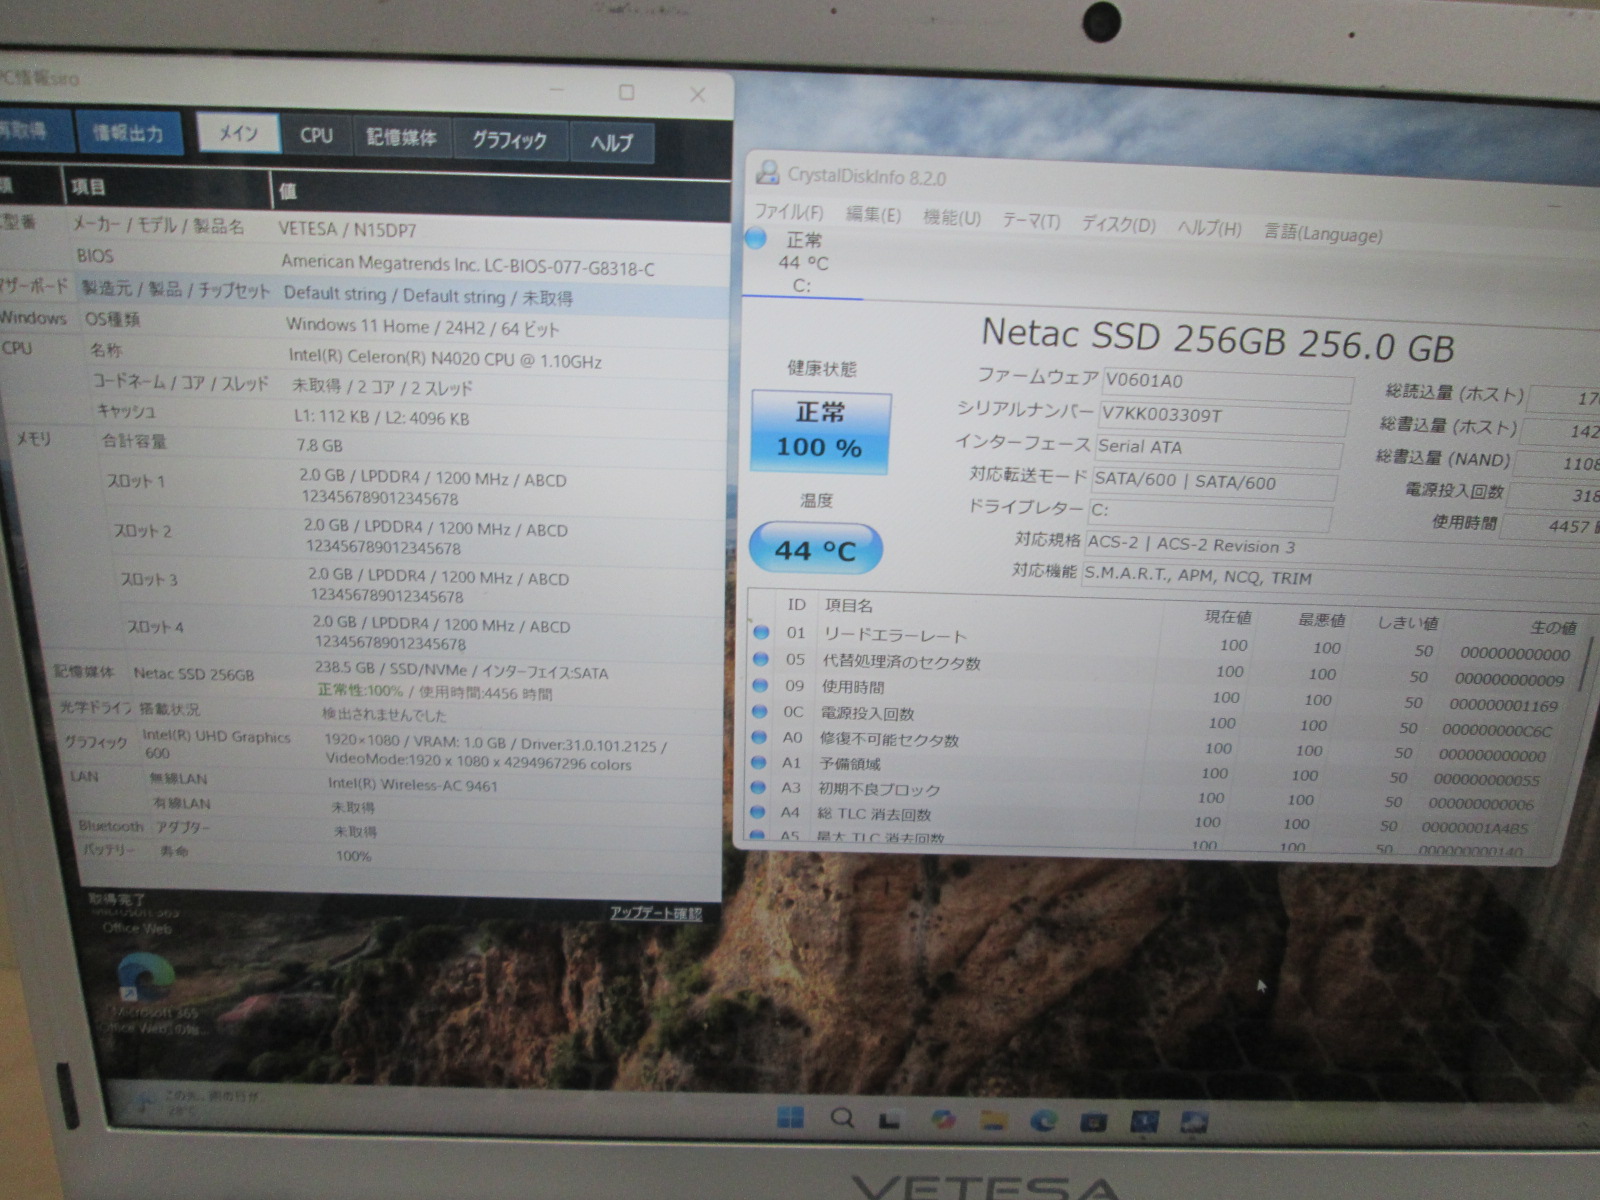Open Microsoft Store from the taskbar
Screen dimensions: 1600x1200
[1093, 1122]
